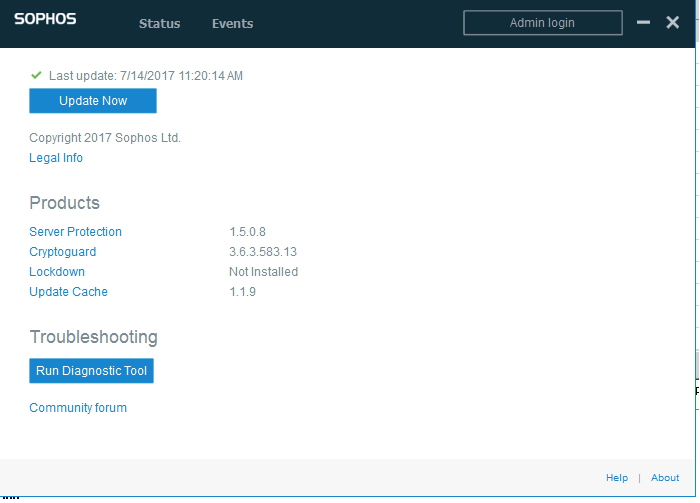
Task: Open the Help link
Action: 617,478
